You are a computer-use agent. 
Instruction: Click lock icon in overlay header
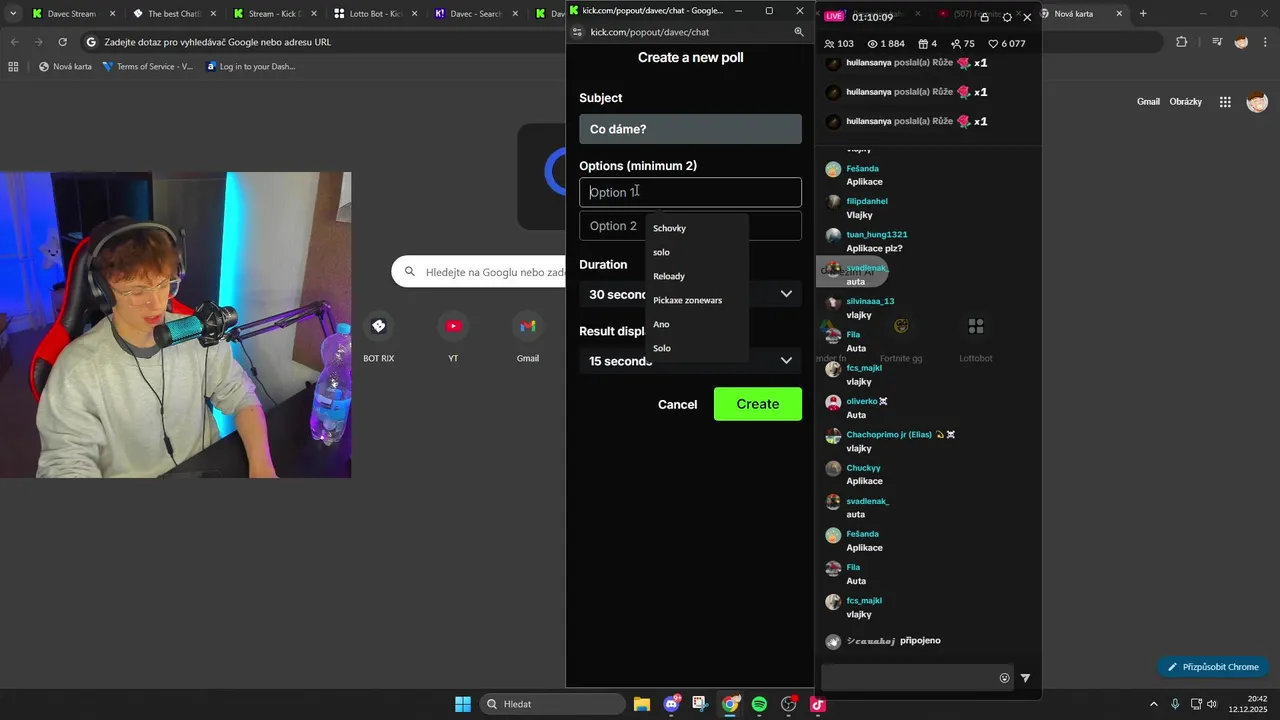point(985,17)
